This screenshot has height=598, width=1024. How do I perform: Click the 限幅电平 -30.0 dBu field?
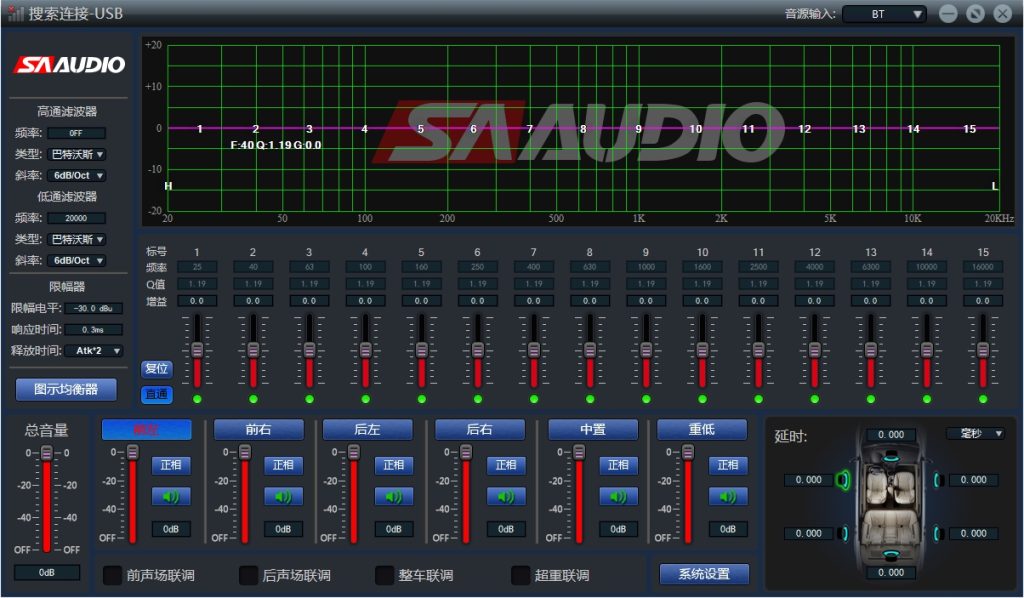93,308
